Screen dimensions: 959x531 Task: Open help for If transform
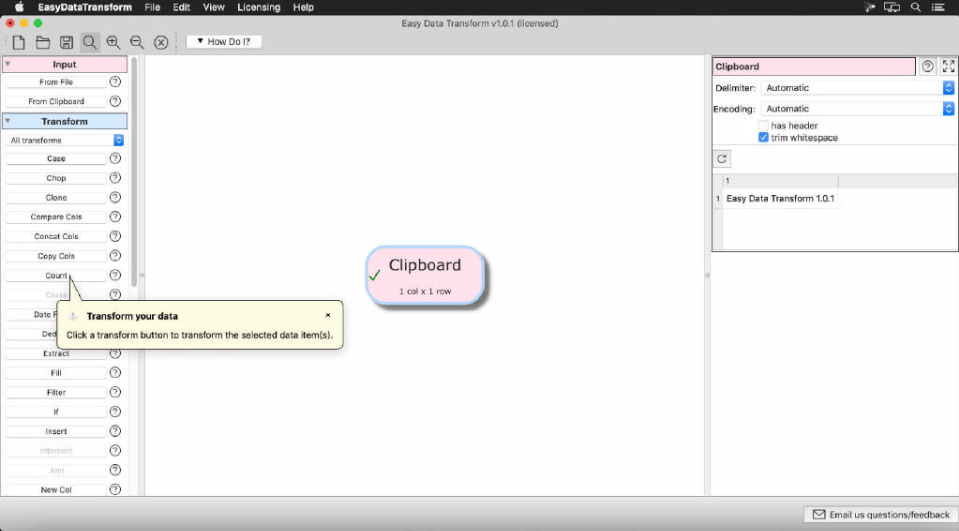click(115, 412)
